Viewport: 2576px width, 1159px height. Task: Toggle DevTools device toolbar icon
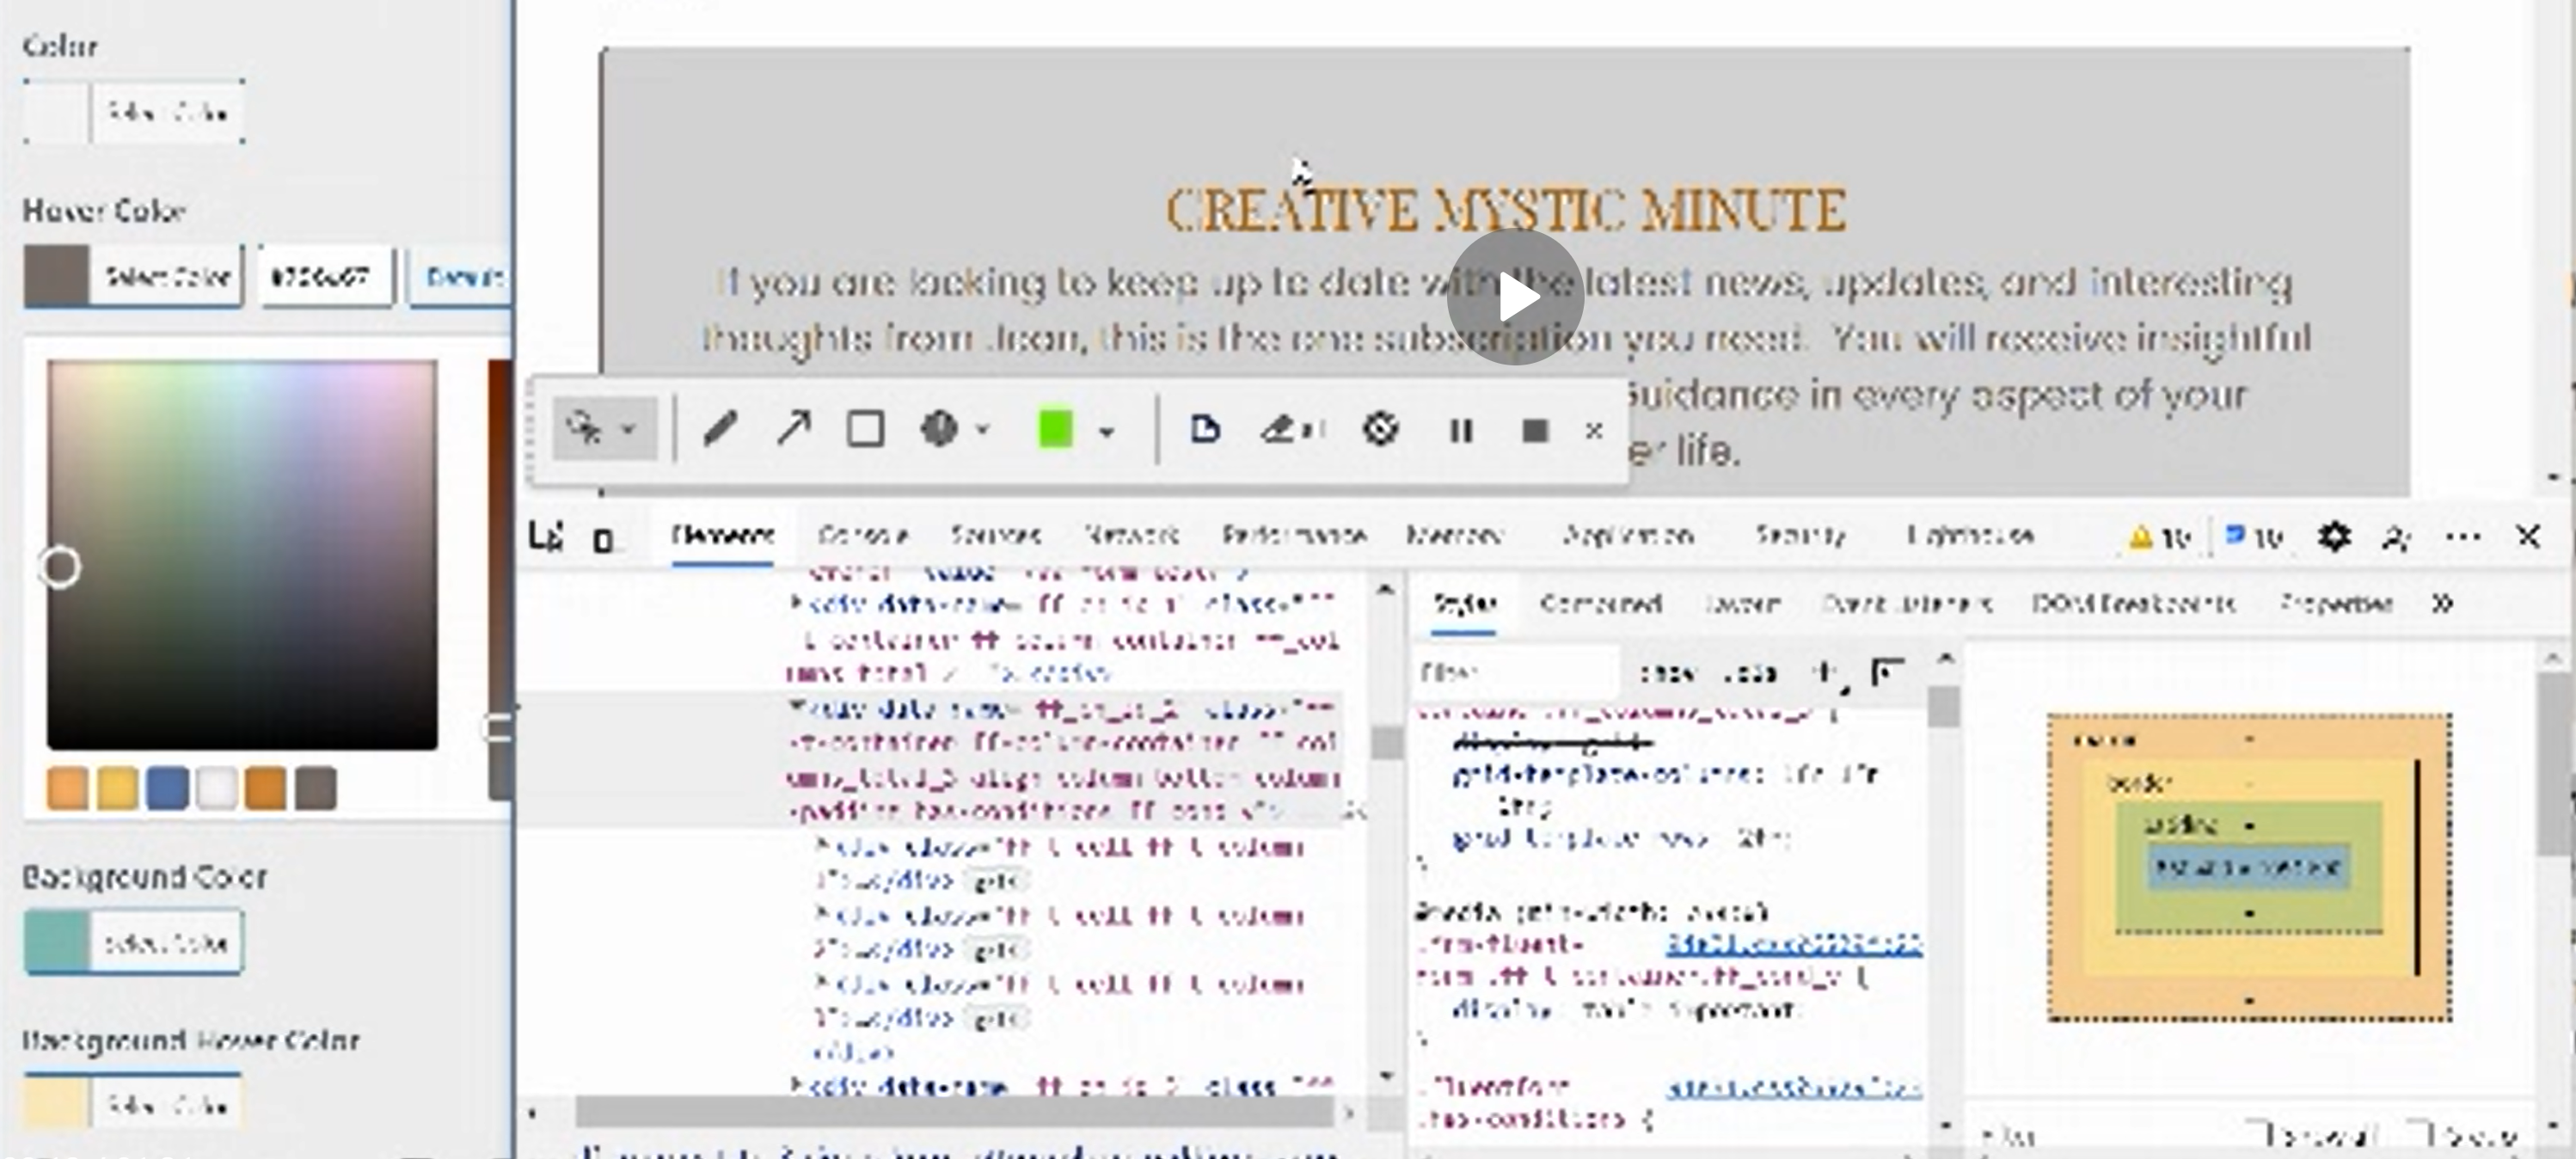603,540
